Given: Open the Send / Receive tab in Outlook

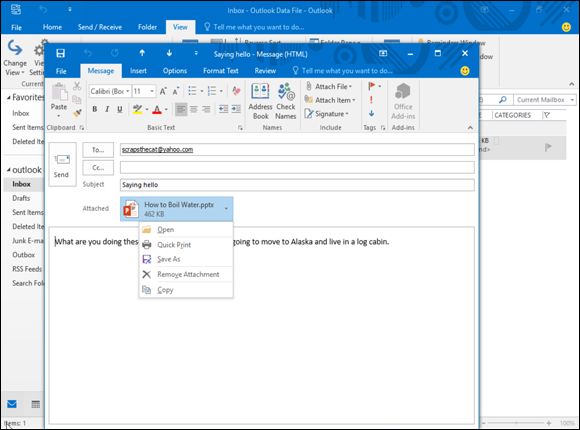Looking at the screenshot, I should coord(100,27).
